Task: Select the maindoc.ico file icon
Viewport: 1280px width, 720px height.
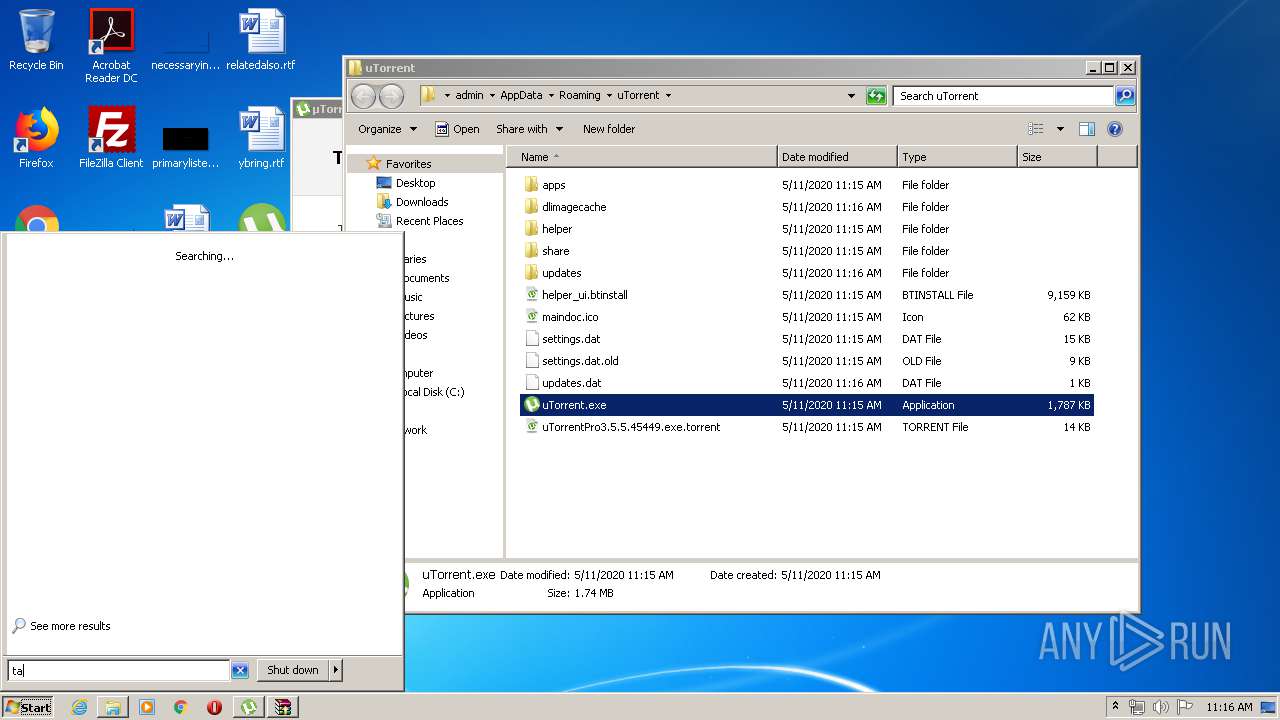Action: point(532,317)
